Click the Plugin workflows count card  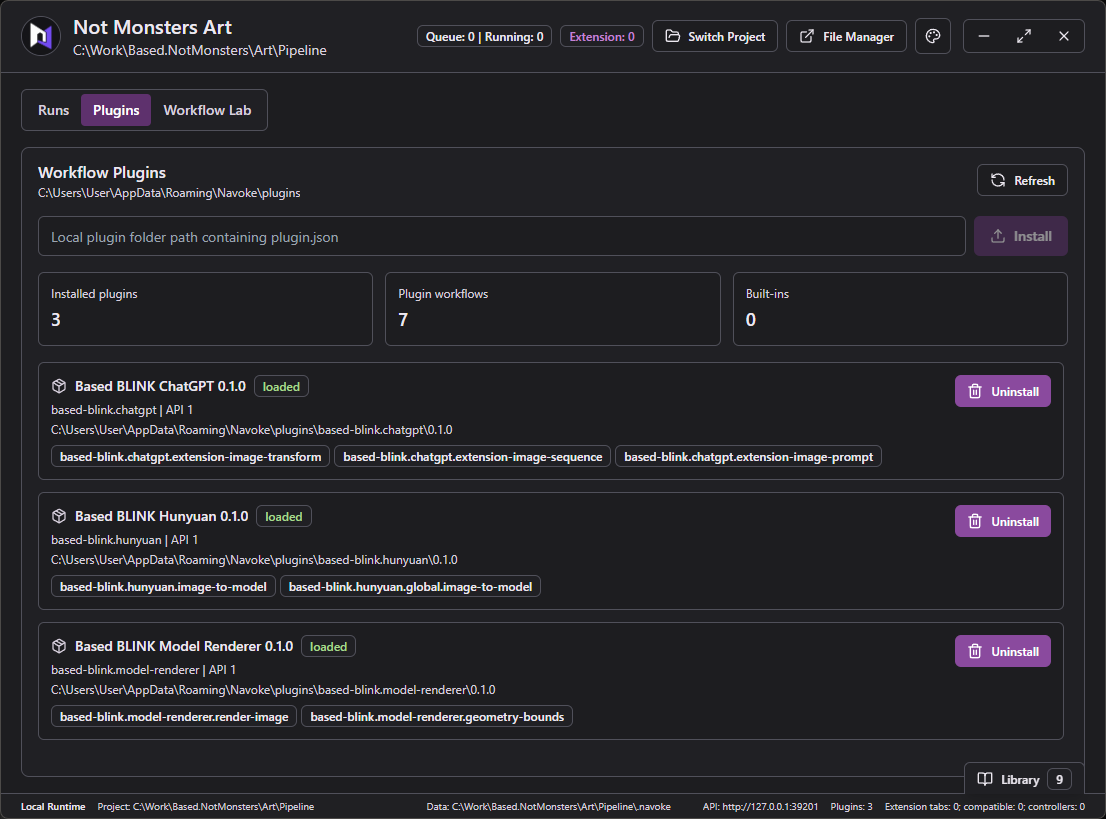pyautogui.click(x=553, y=309)
